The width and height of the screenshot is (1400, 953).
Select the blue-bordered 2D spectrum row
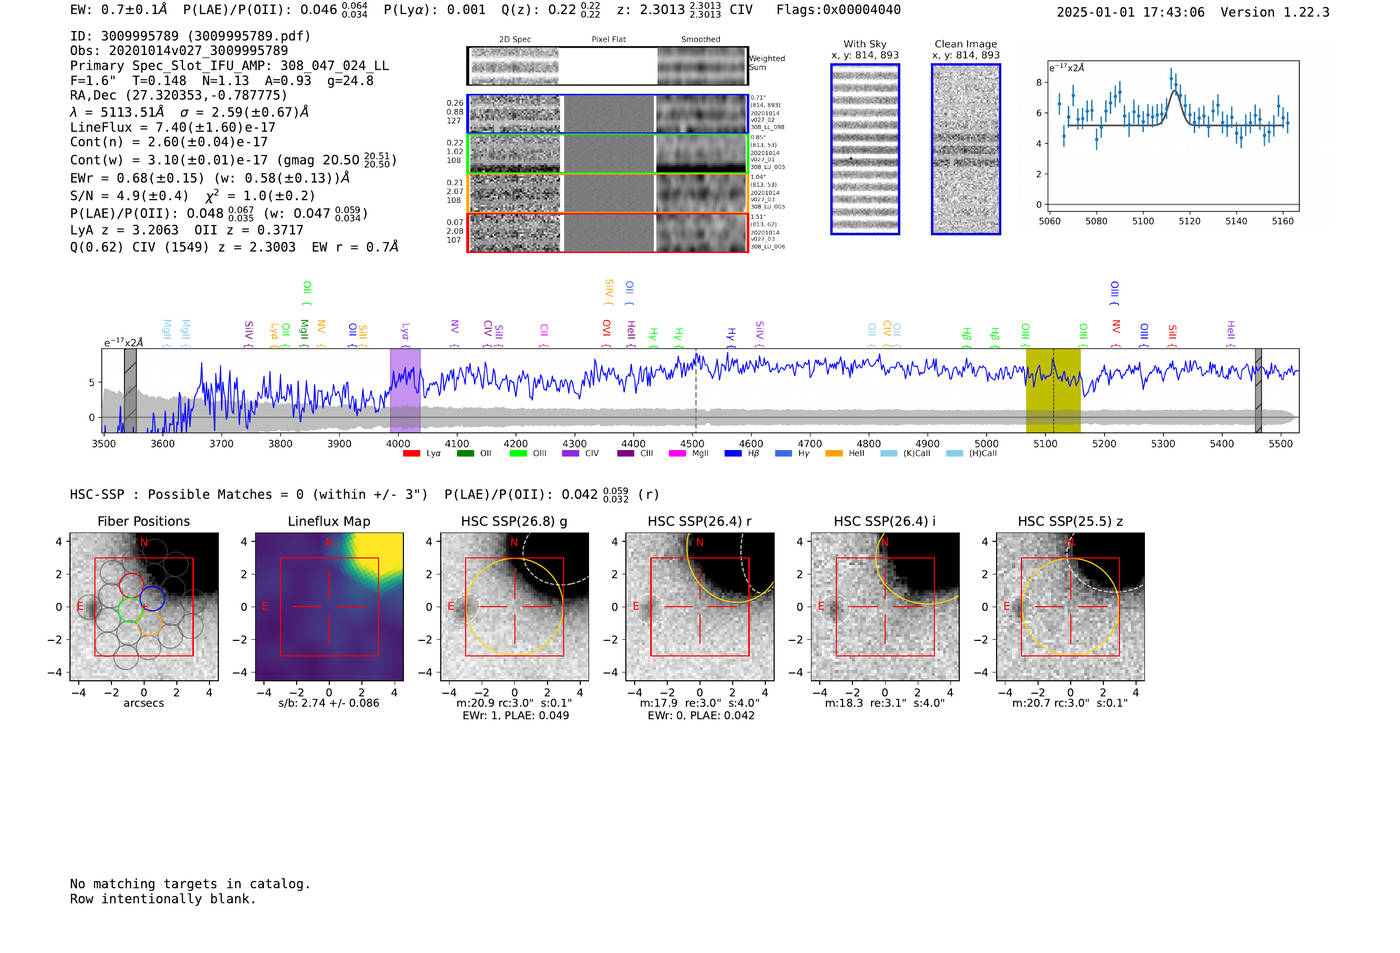point(607,114)
